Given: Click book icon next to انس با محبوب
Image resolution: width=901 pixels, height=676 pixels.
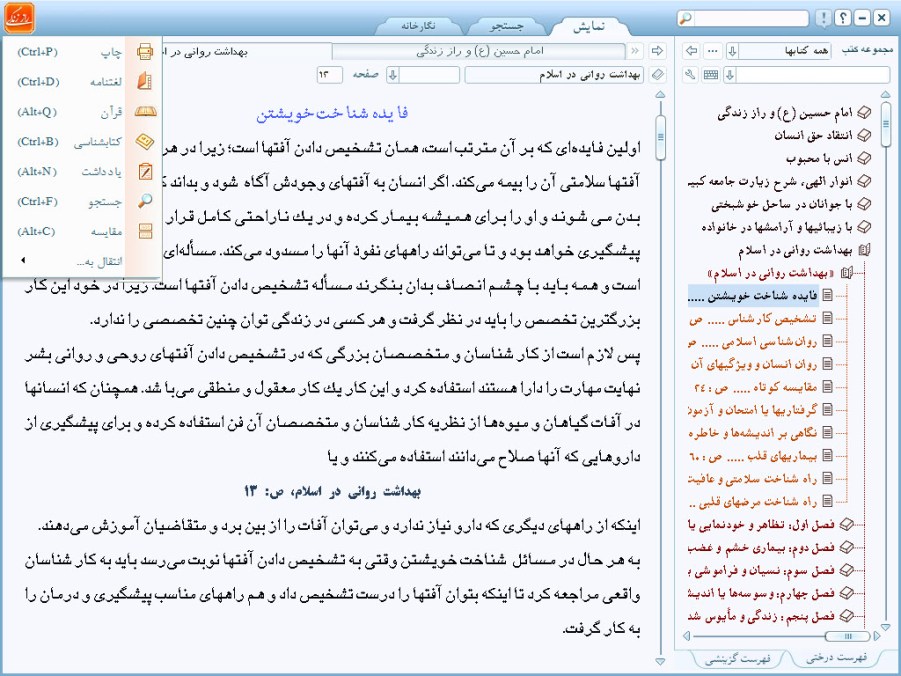Looking at the screenshot, I should coord(864,158).
